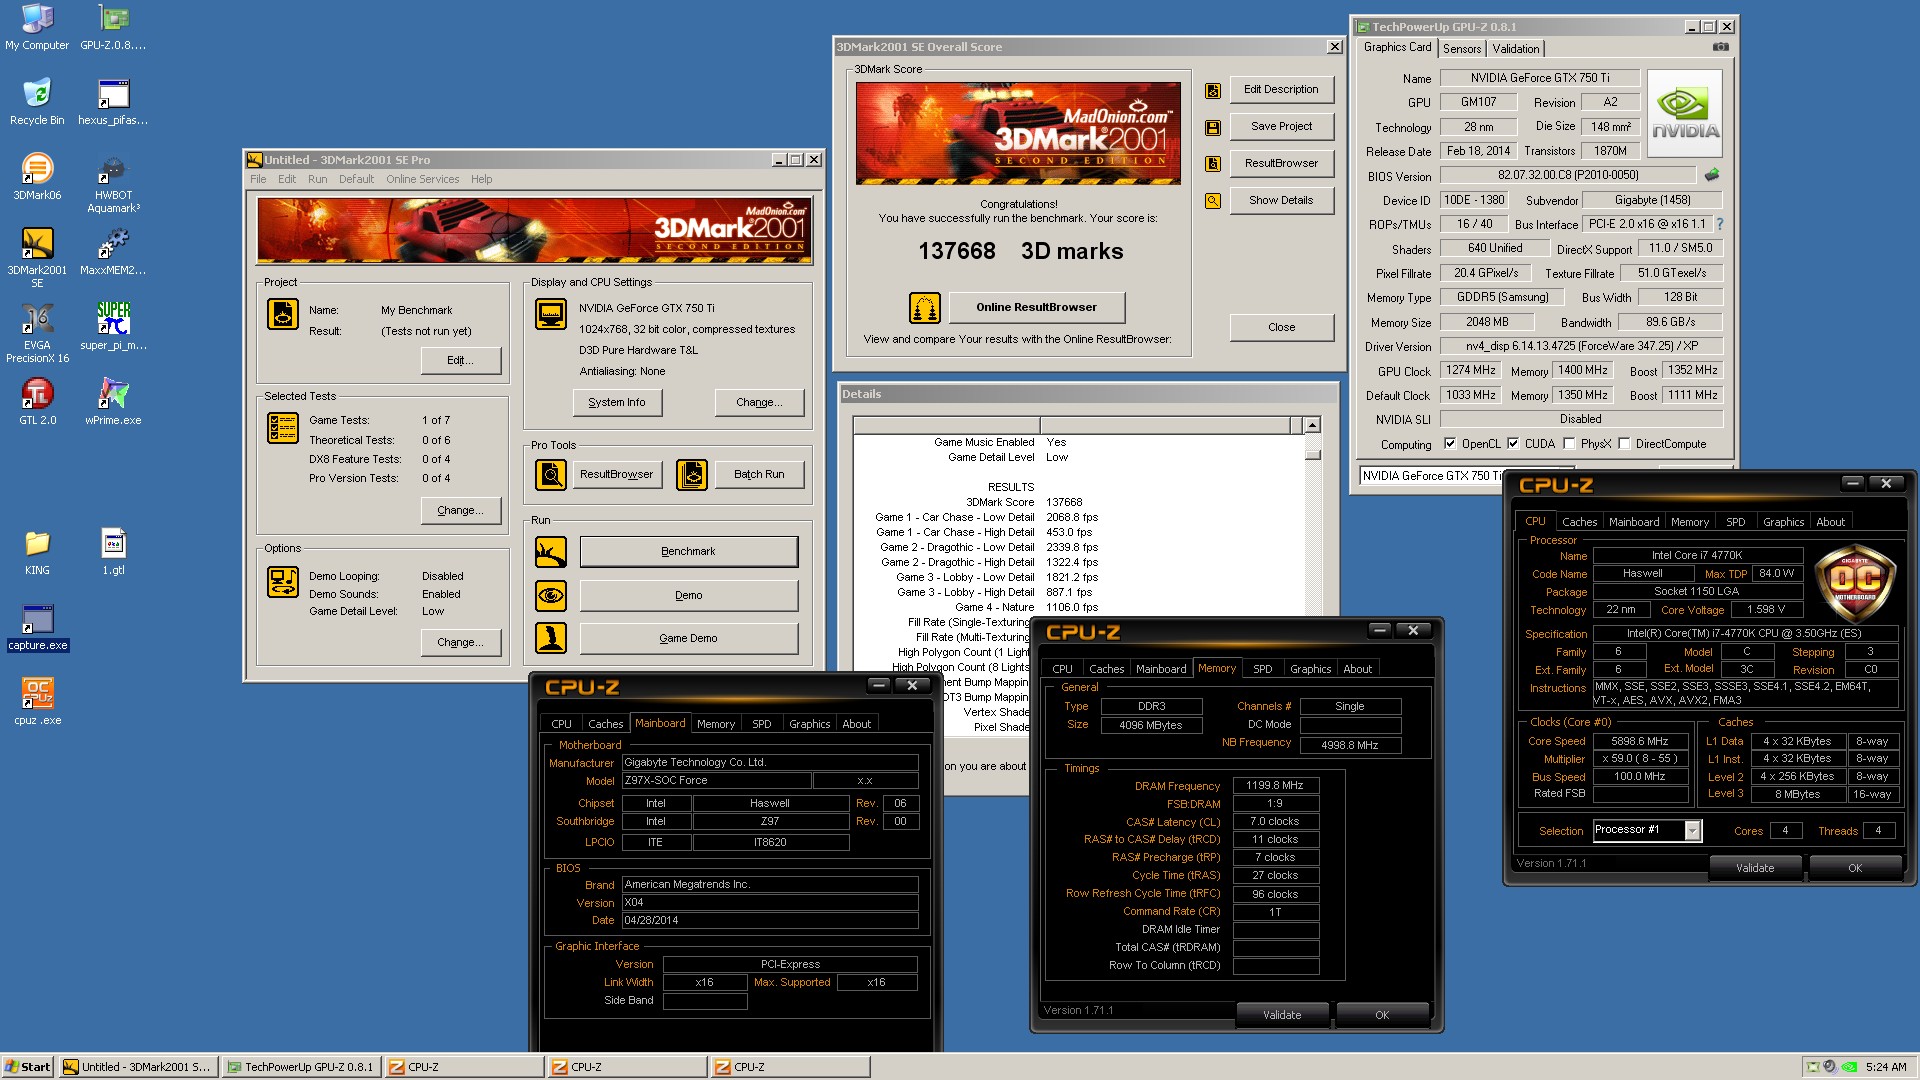The width and height of the screenshot is (1920, 1080).
Task: Open the Caches tab in Mainboard CPU-Z window
Action: [x=605, y=724]
